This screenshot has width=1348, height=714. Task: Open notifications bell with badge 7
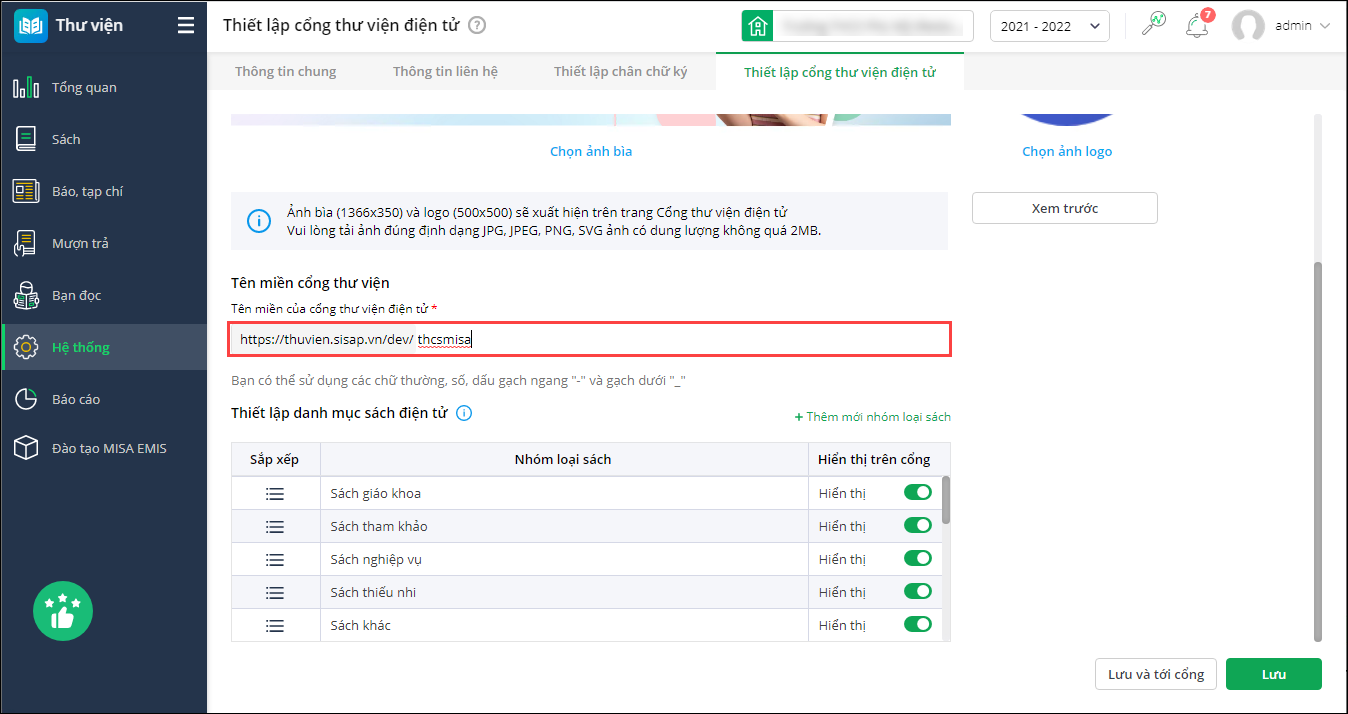click(1197, 25)
